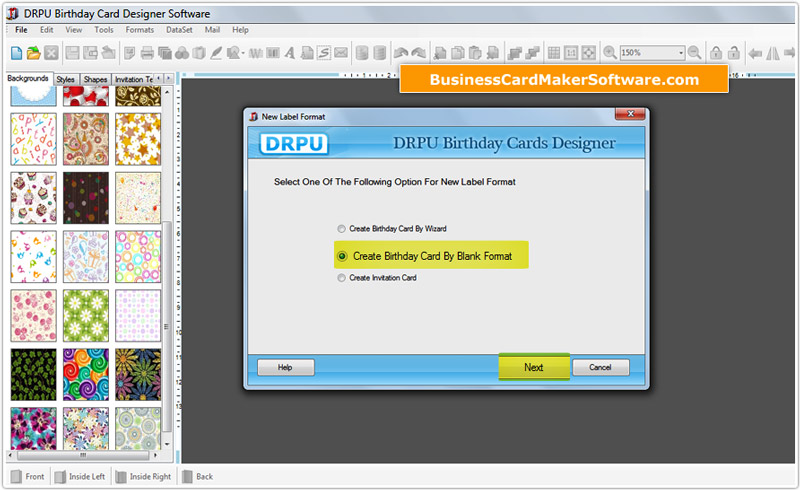Select Create Birthday Card By Wizard option

391,229
